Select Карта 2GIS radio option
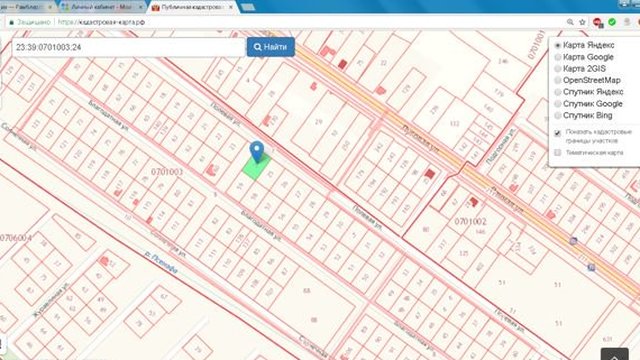 click(x=558, y=69)
